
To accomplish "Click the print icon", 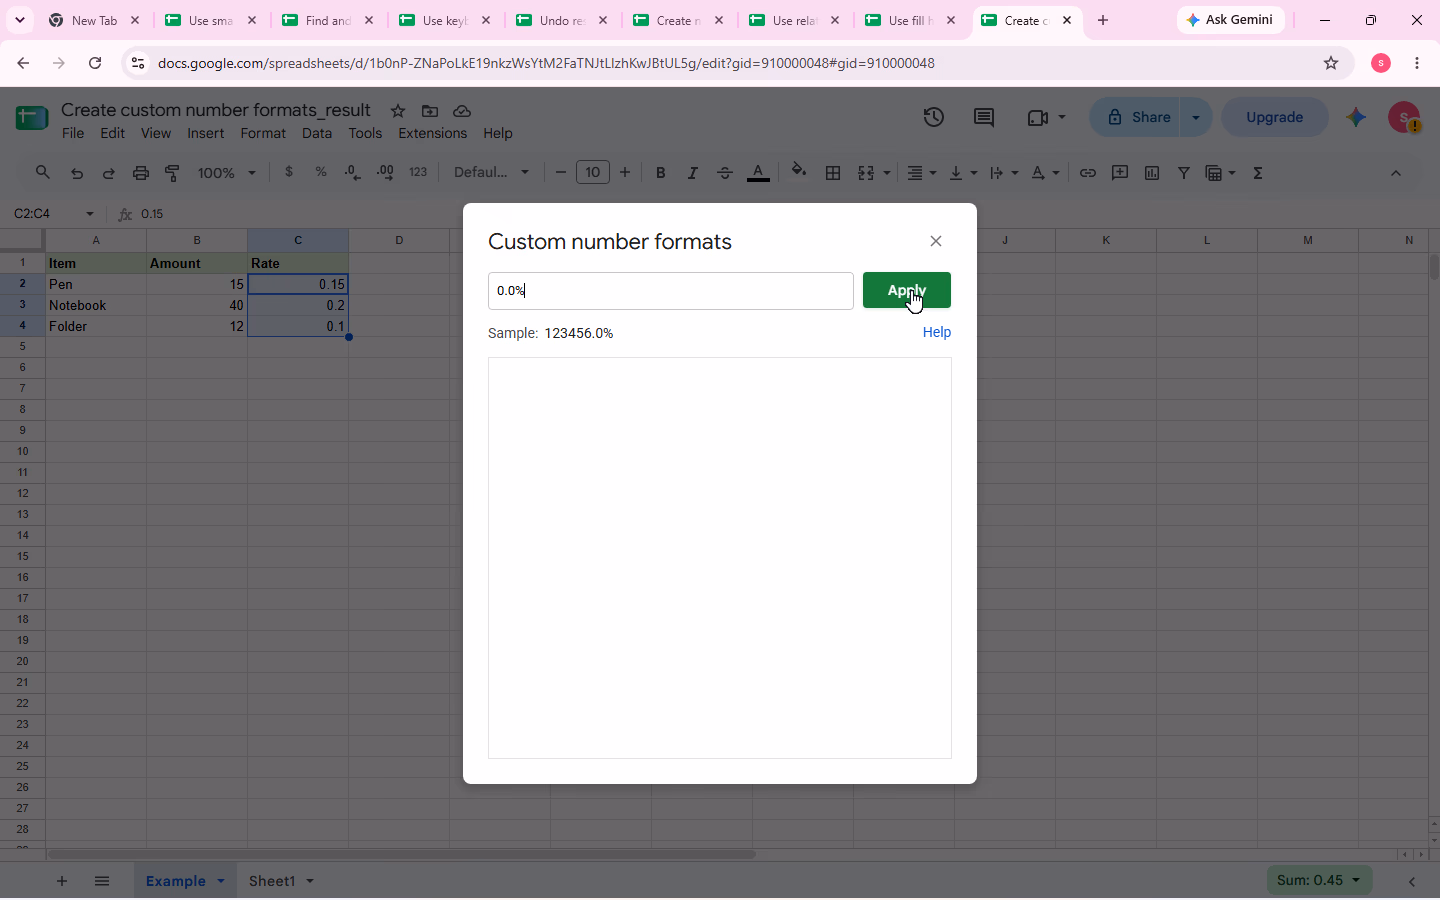I will click(141, 173).
